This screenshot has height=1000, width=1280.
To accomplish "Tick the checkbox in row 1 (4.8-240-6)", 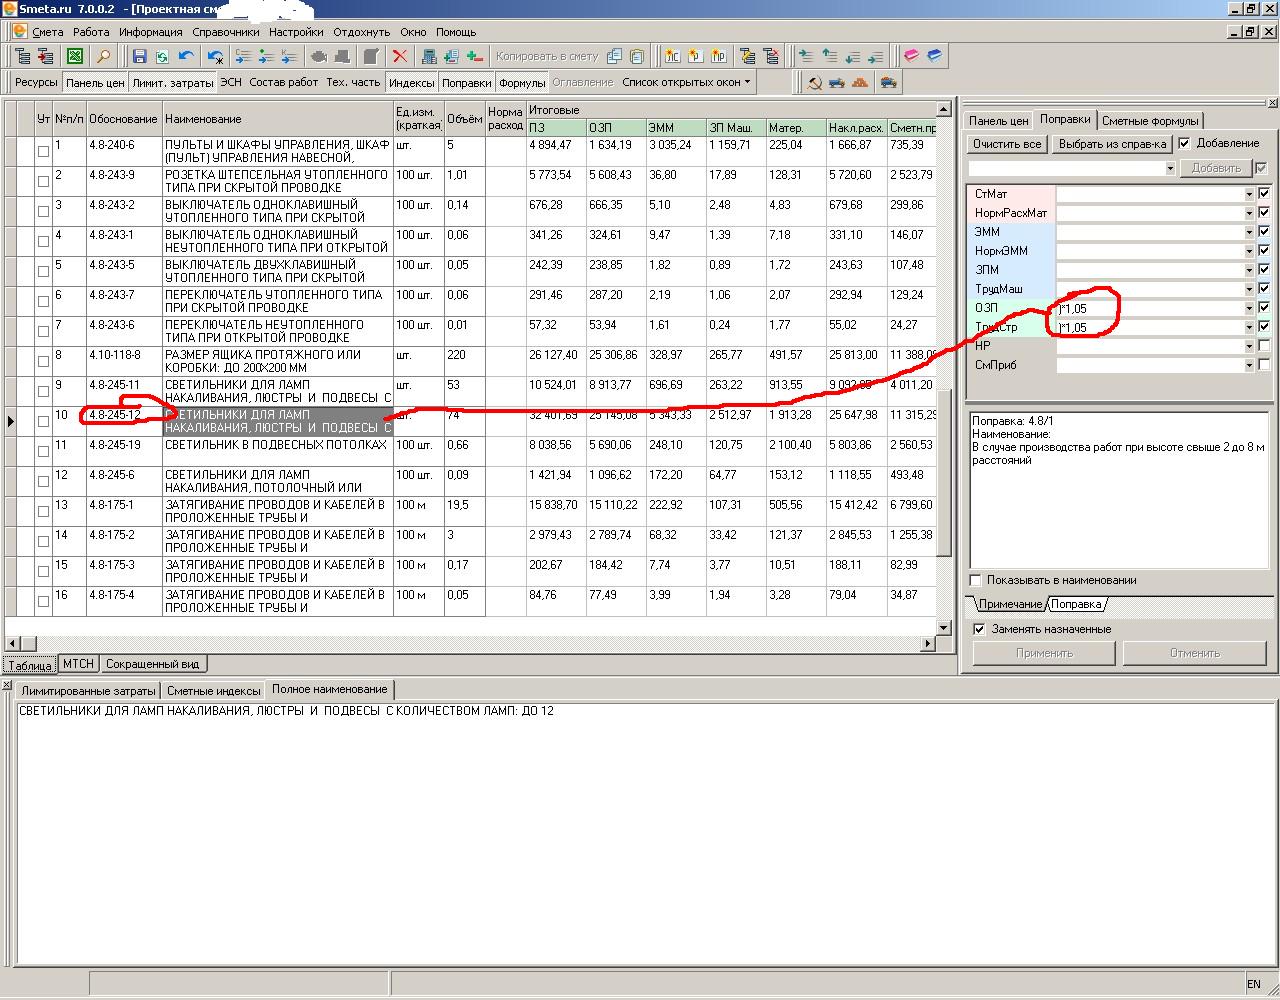I will [43, 152].
